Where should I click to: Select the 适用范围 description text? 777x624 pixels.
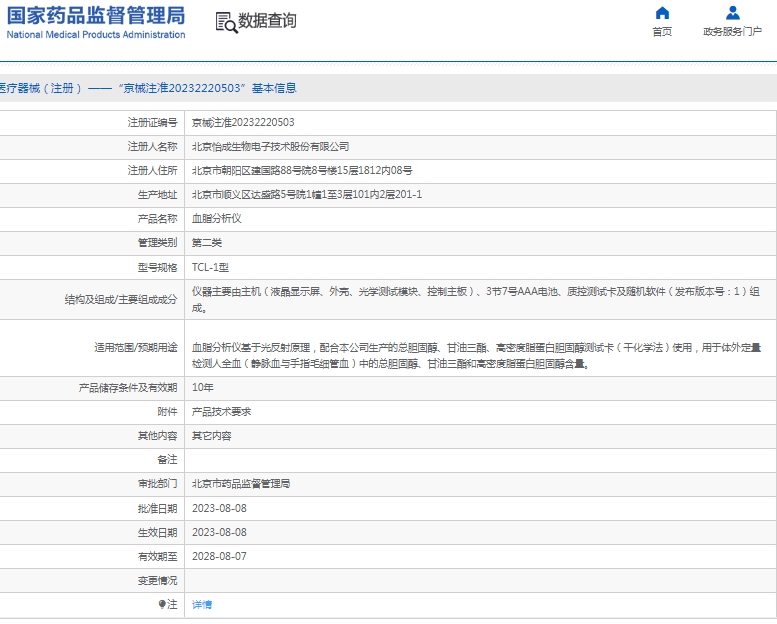[x=476, y=355]
